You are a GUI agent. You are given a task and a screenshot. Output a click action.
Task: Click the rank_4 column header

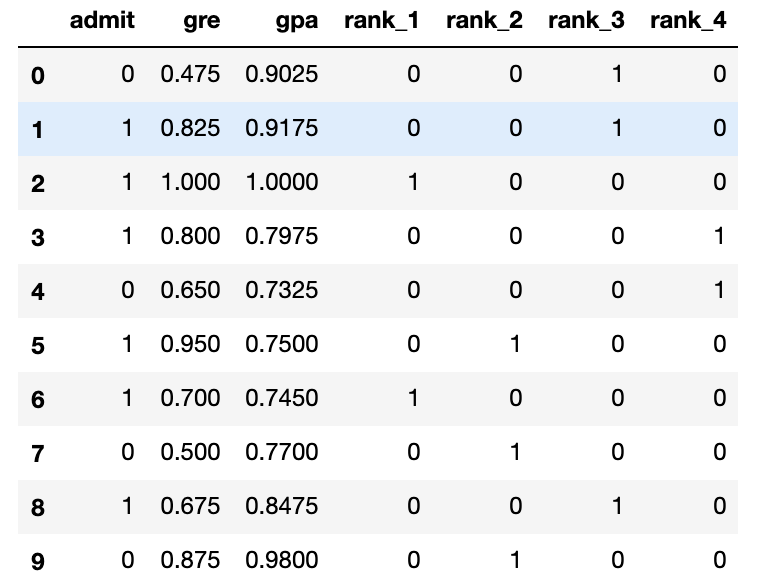tap(688, 20)
